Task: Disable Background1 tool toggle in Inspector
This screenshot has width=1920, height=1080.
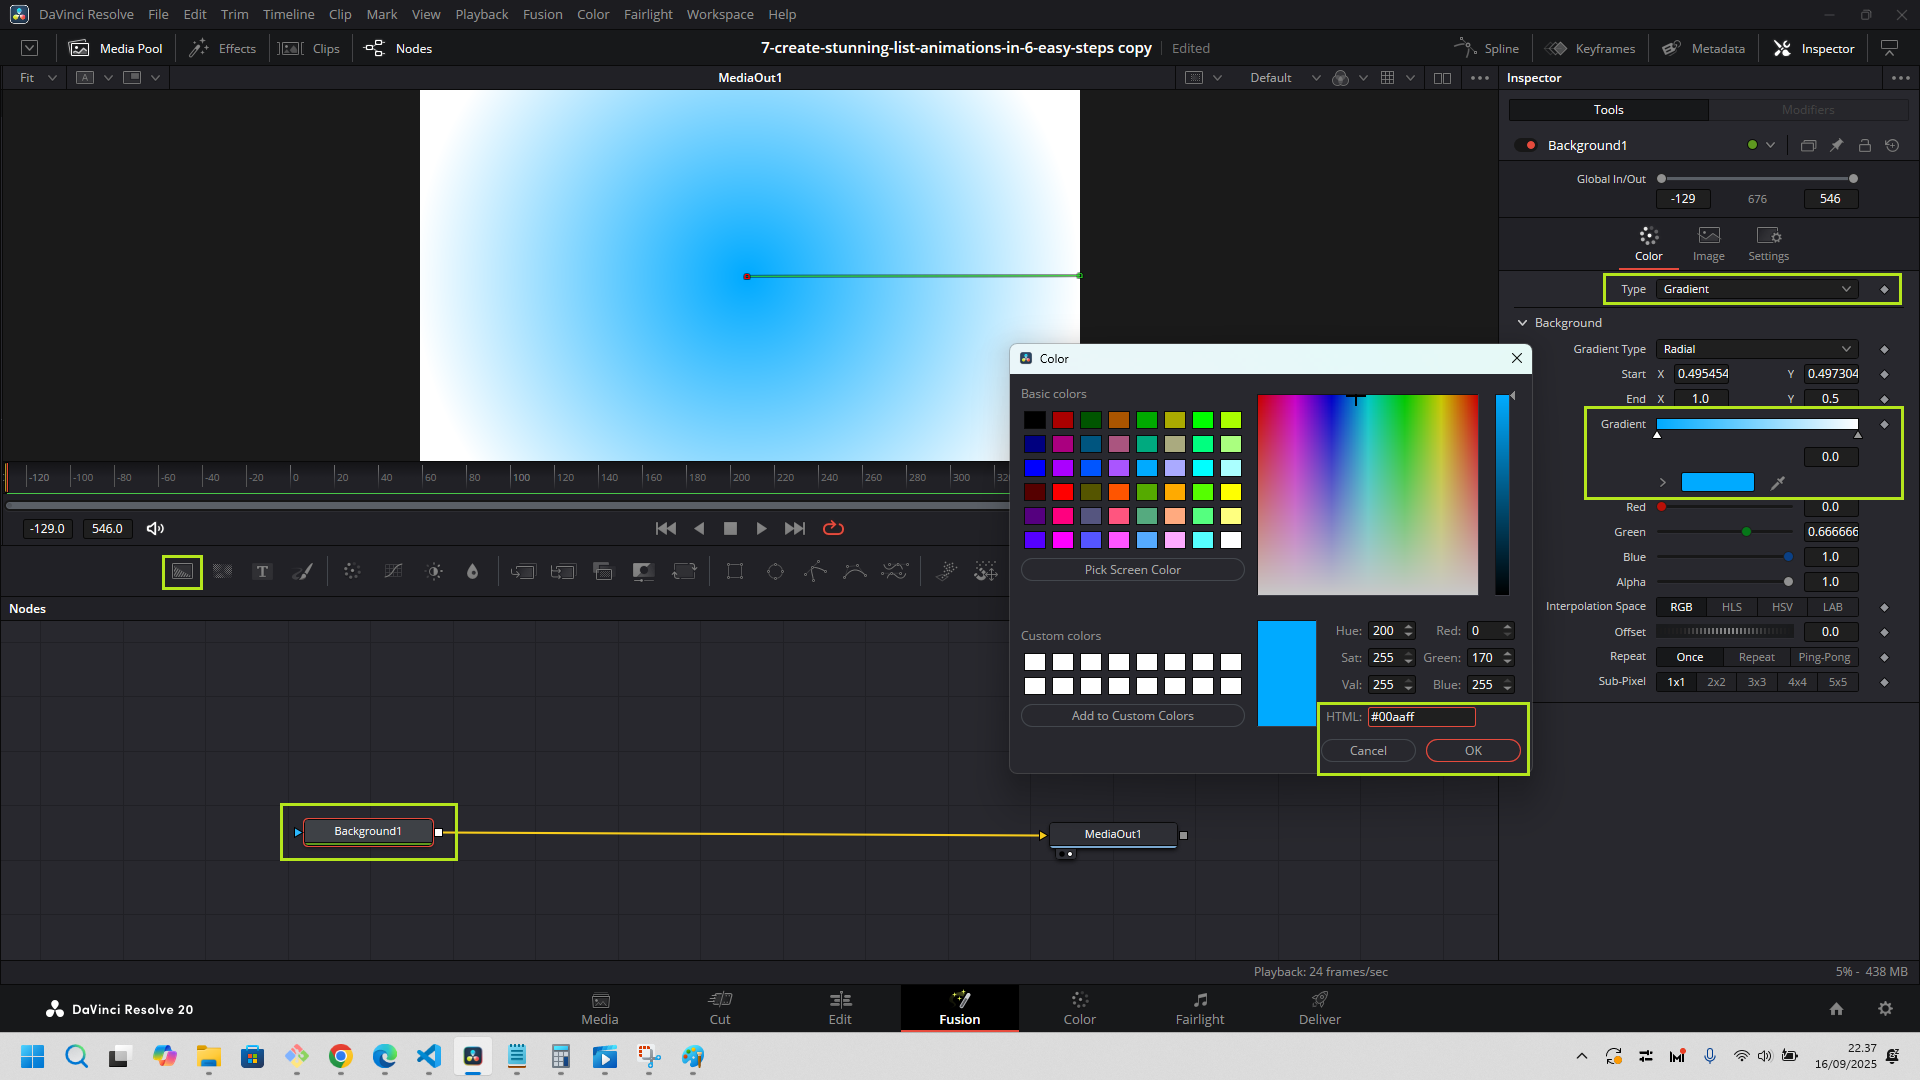Action: coord(1525,145)
